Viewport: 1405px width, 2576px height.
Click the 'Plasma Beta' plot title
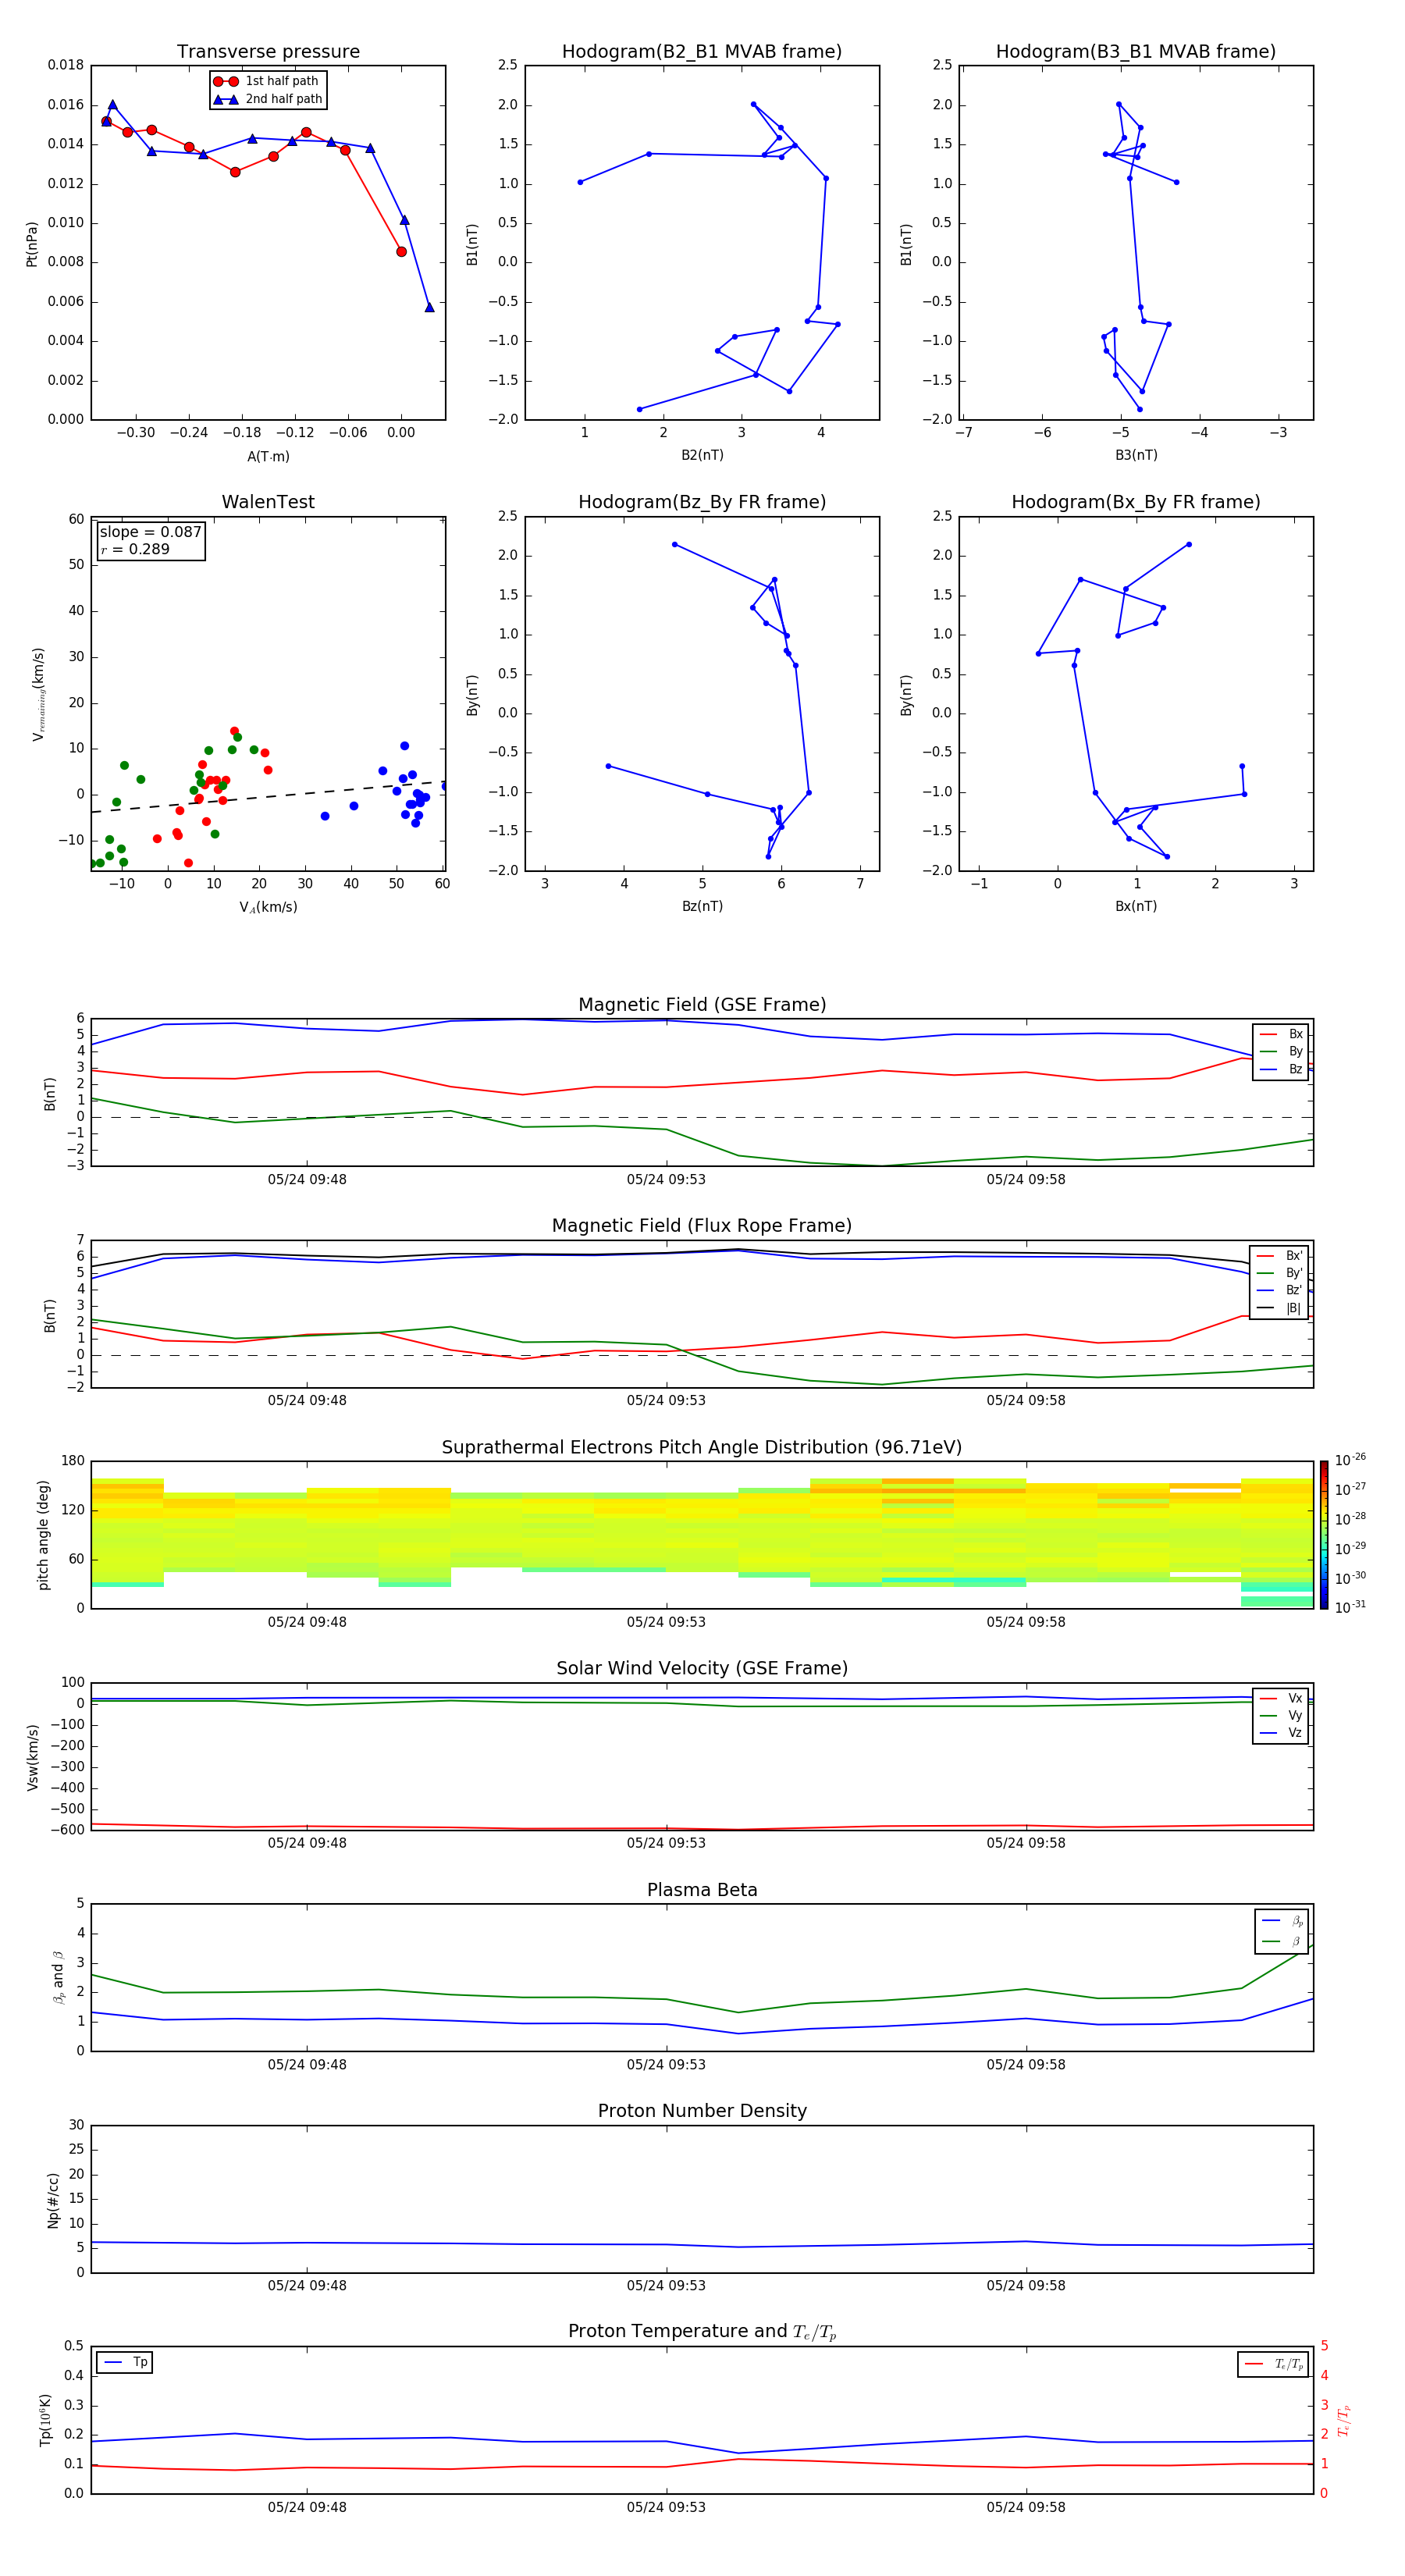[x=702, y=1890]
